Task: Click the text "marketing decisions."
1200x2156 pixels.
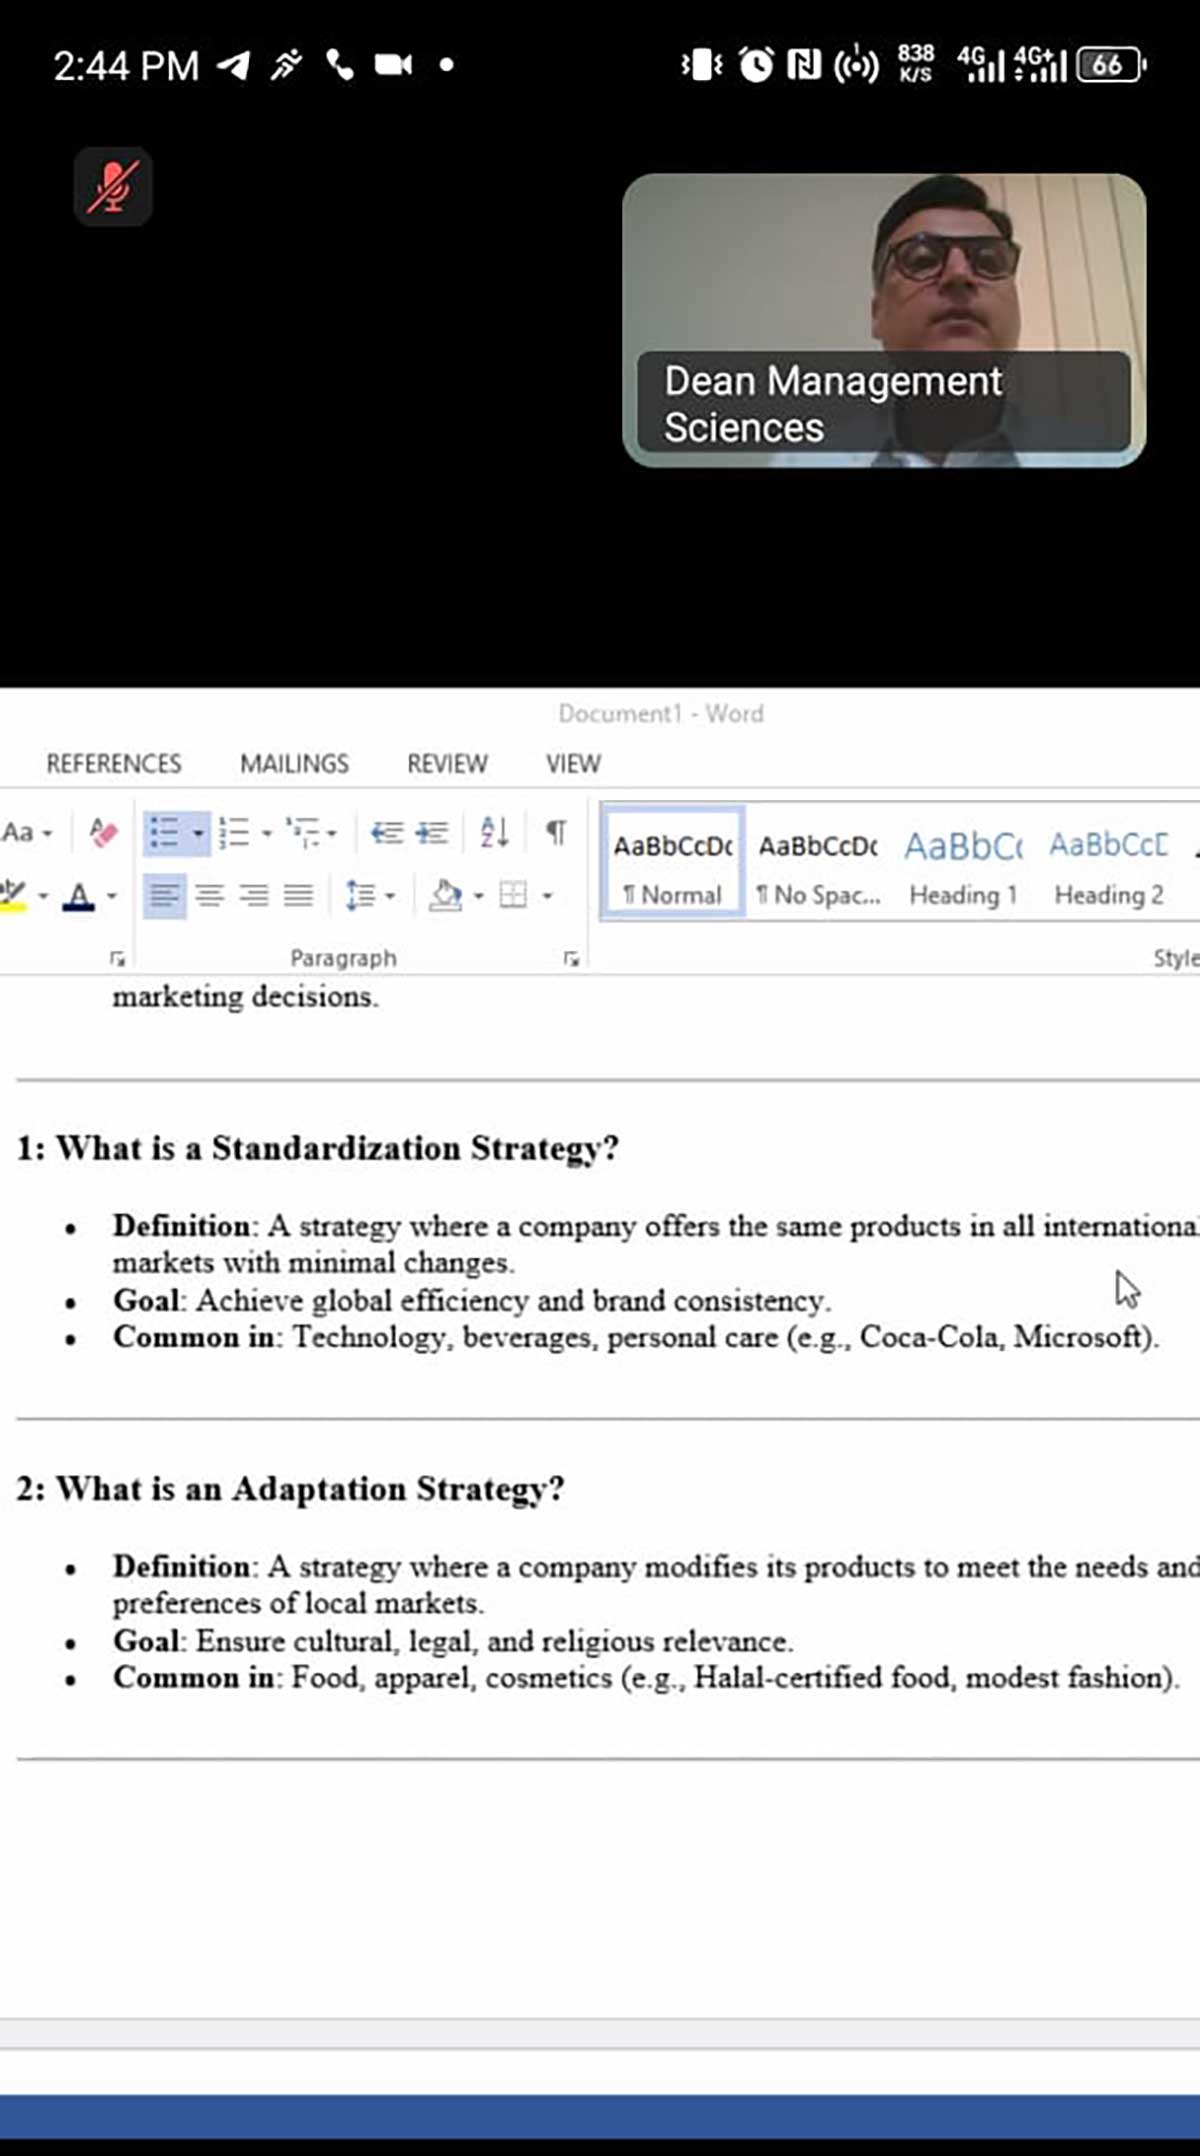Action: [x=245, y=997]
